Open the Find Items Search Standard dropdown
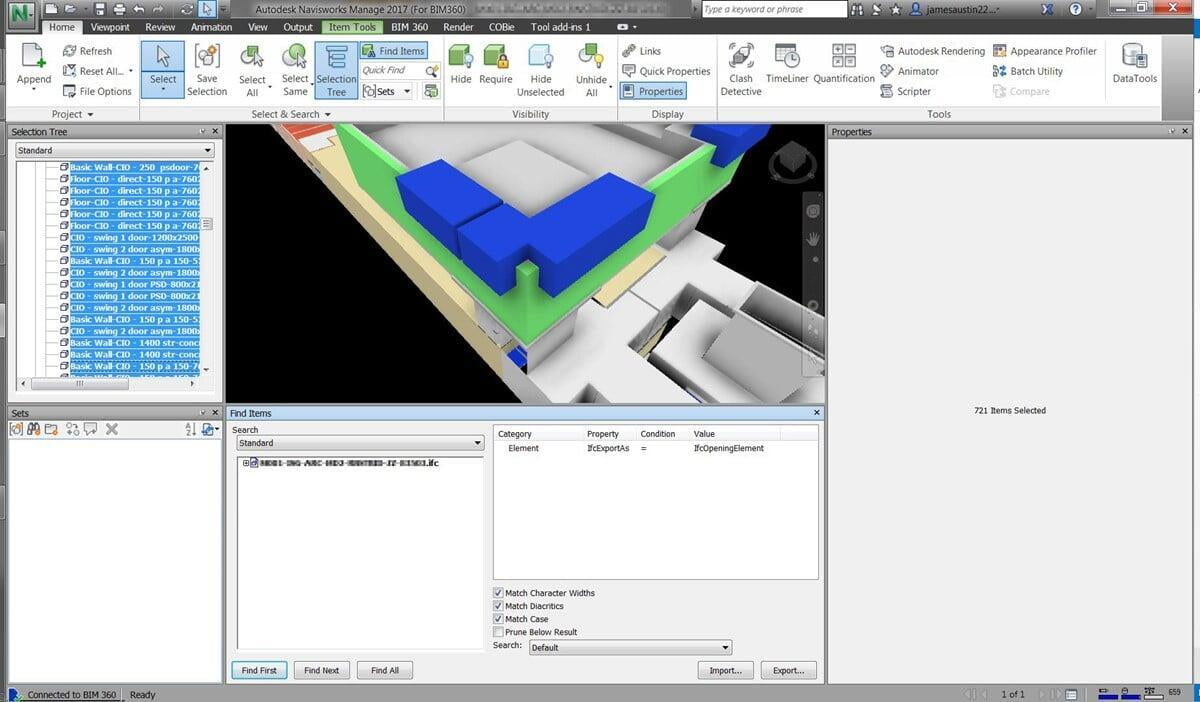 click(x=359, y=443)
